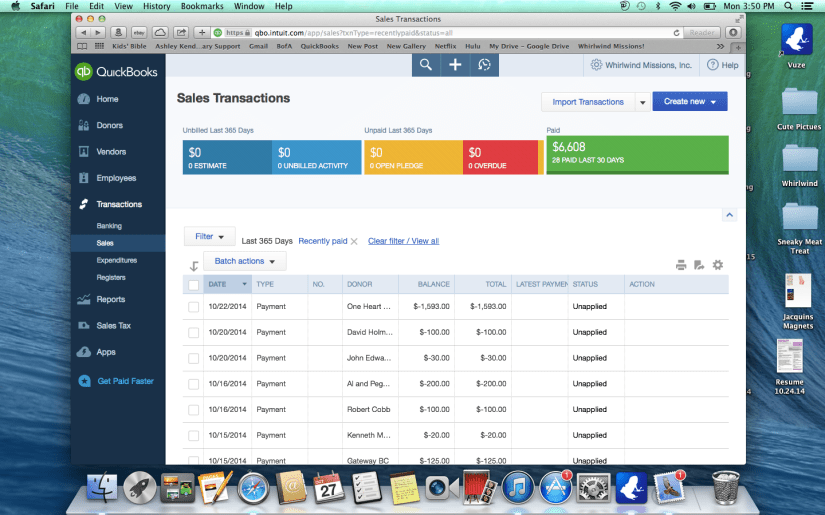Open Bookmarks menu in menu bar
The image size is (825, 515).
click(202, 6)
